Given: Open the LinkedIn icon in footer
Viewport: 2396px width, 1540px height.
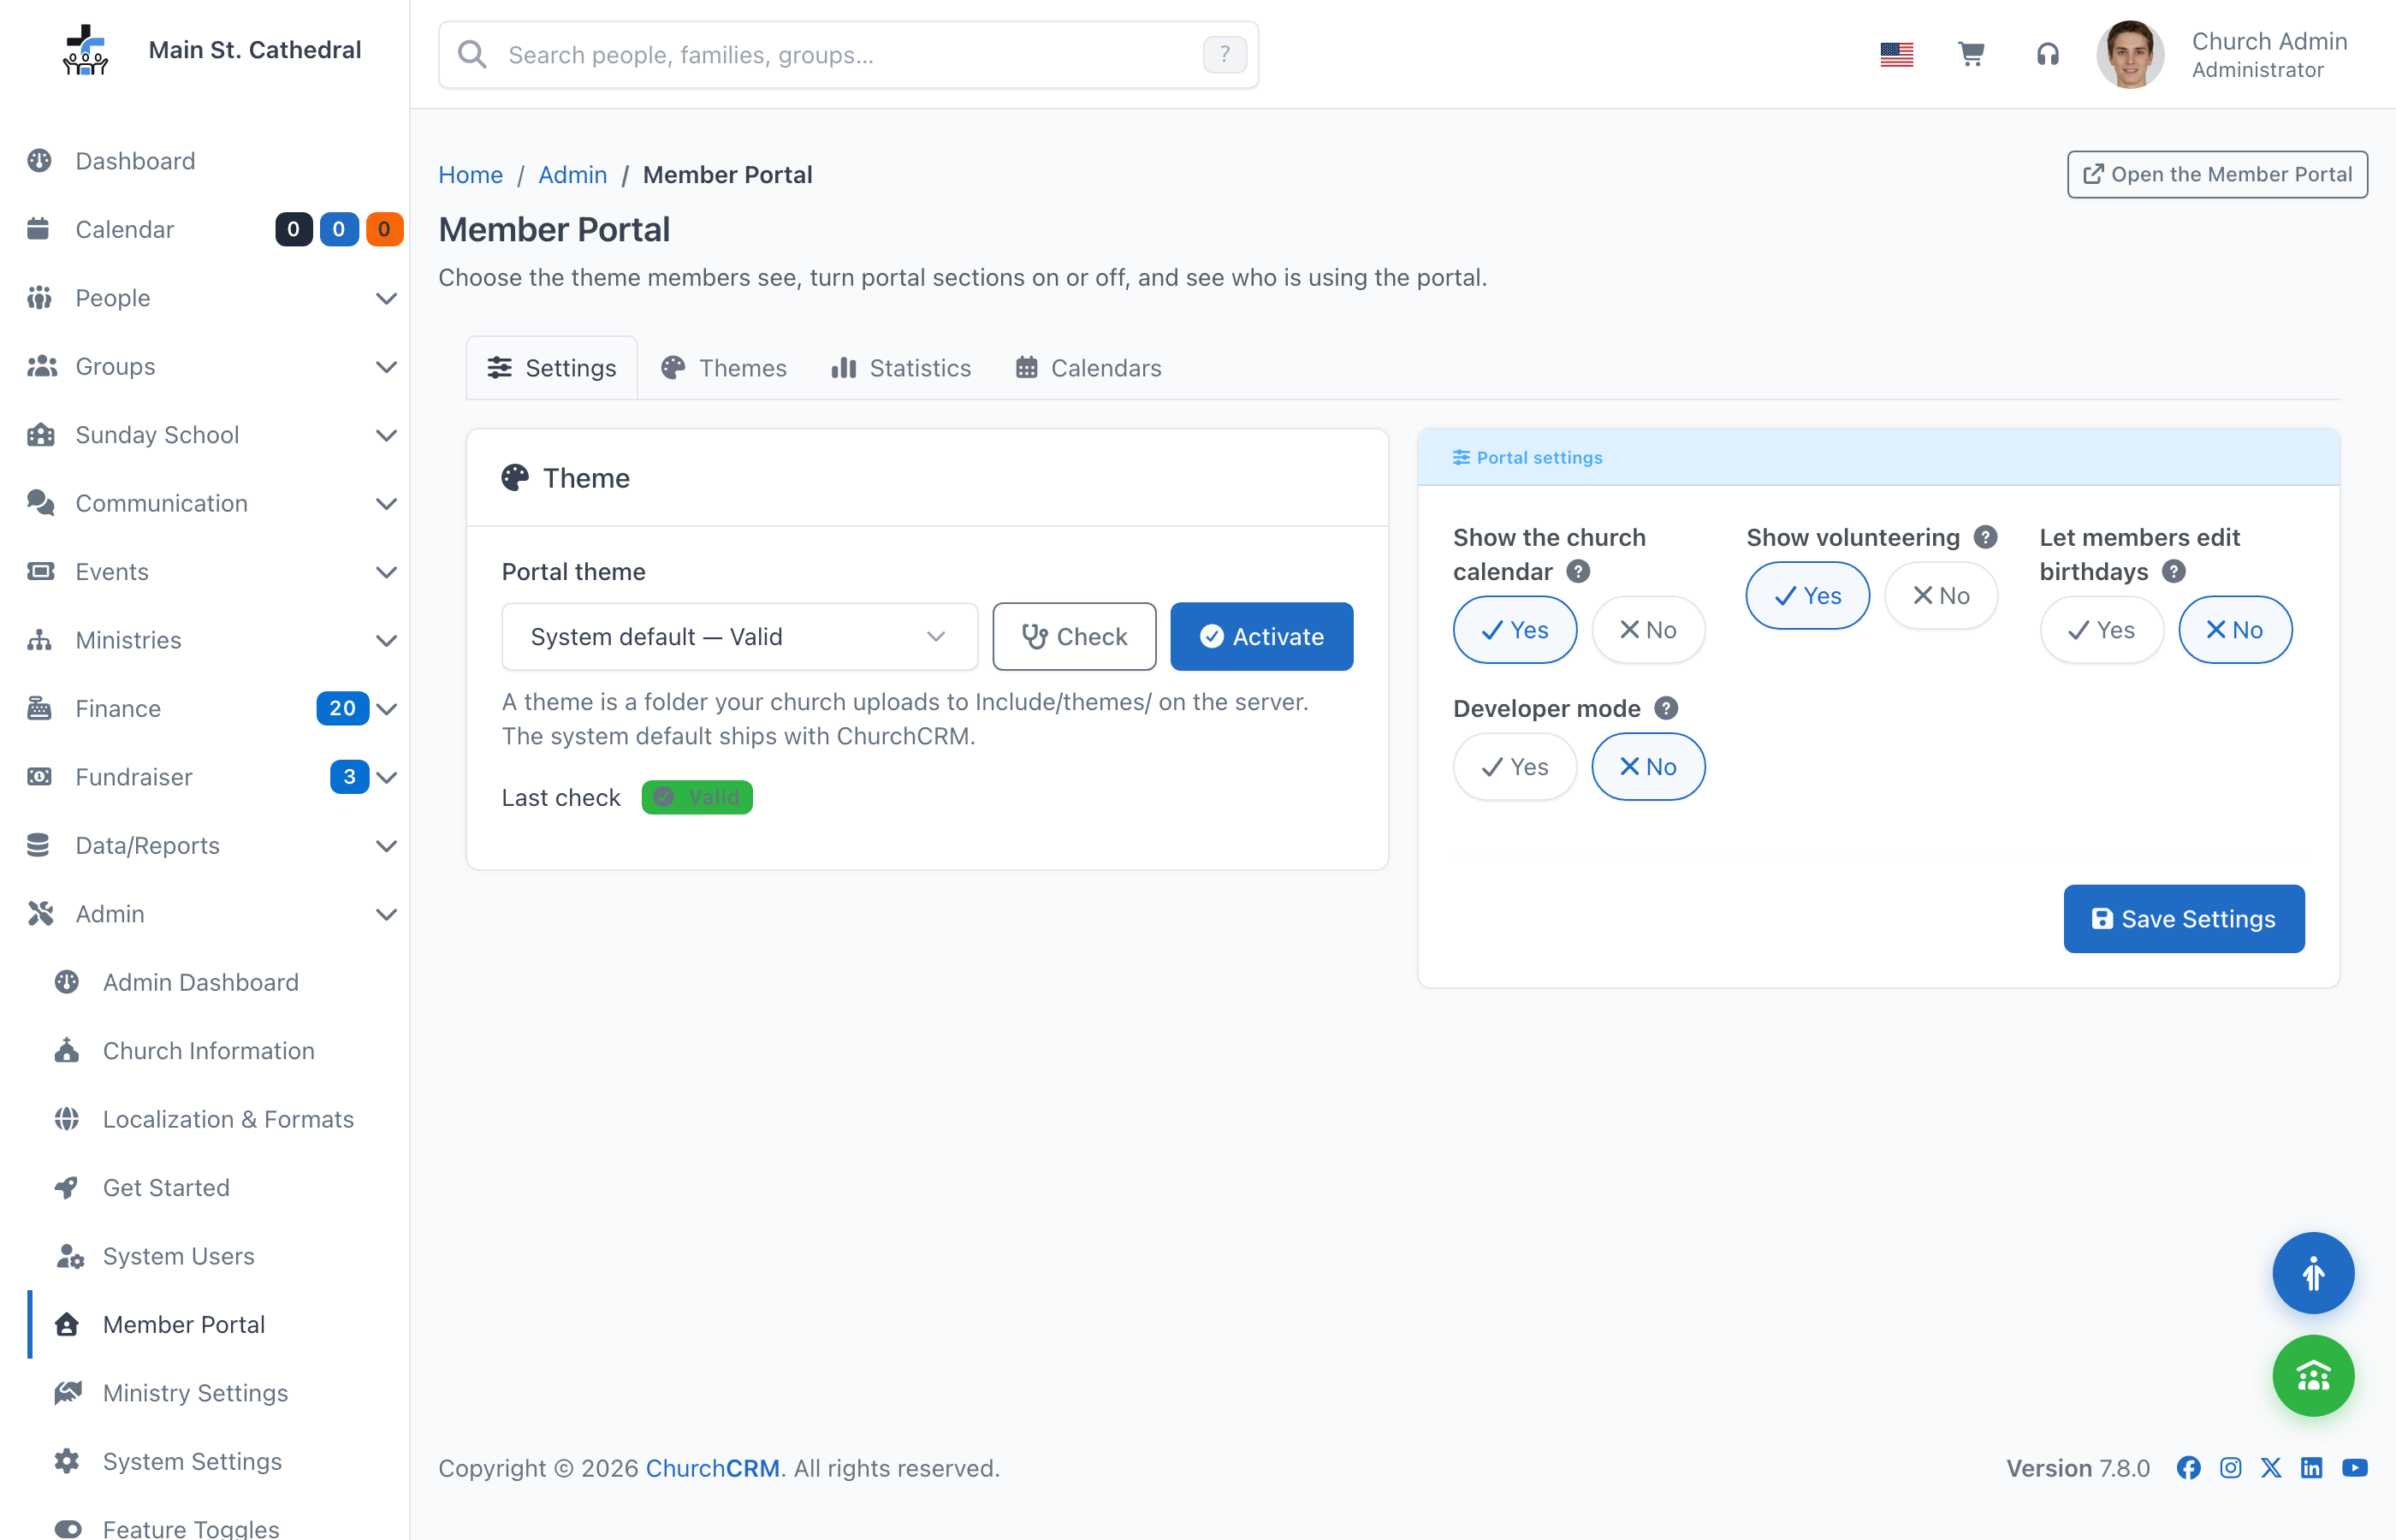Looking at the screenshot, I should tap(2312, 1467).
